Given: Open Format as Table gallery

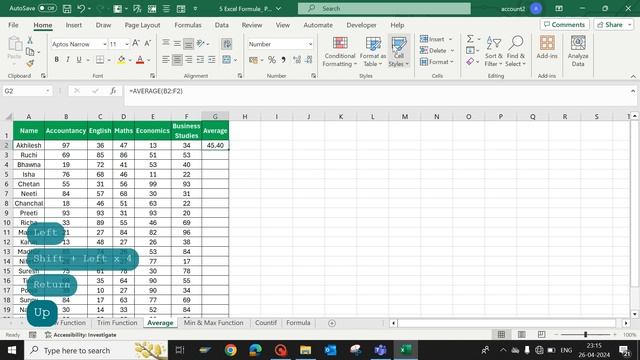Looking at the screenshot, I should [x=373, y=51].
